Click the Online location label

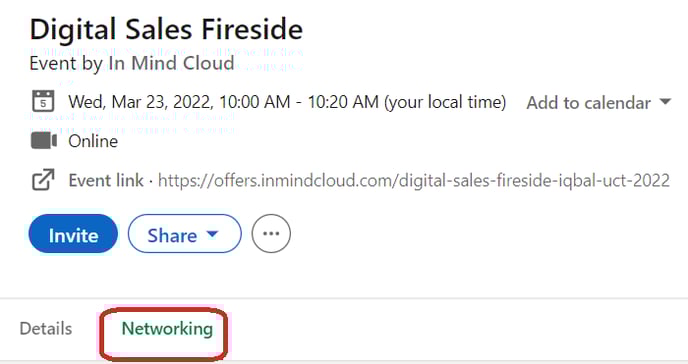point(93,141)
